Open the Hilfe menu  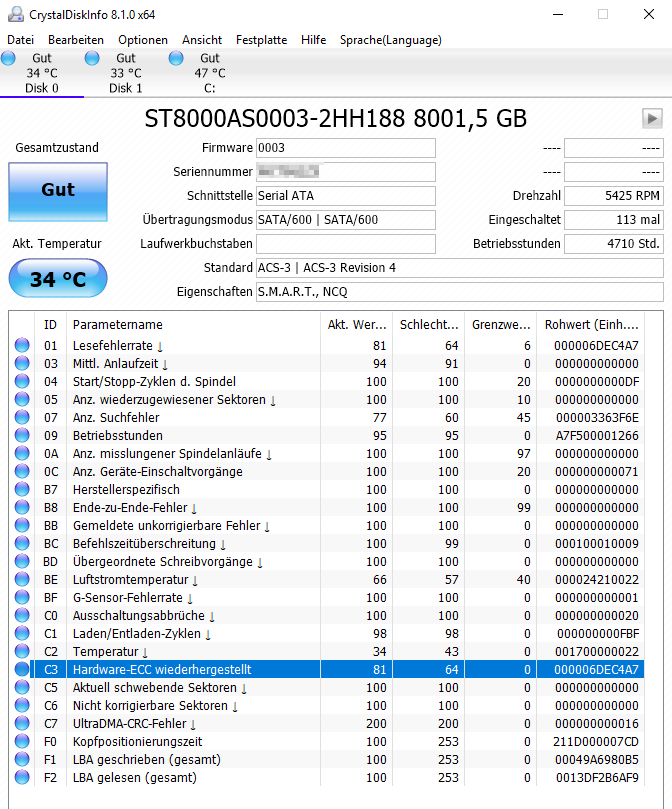313,40
